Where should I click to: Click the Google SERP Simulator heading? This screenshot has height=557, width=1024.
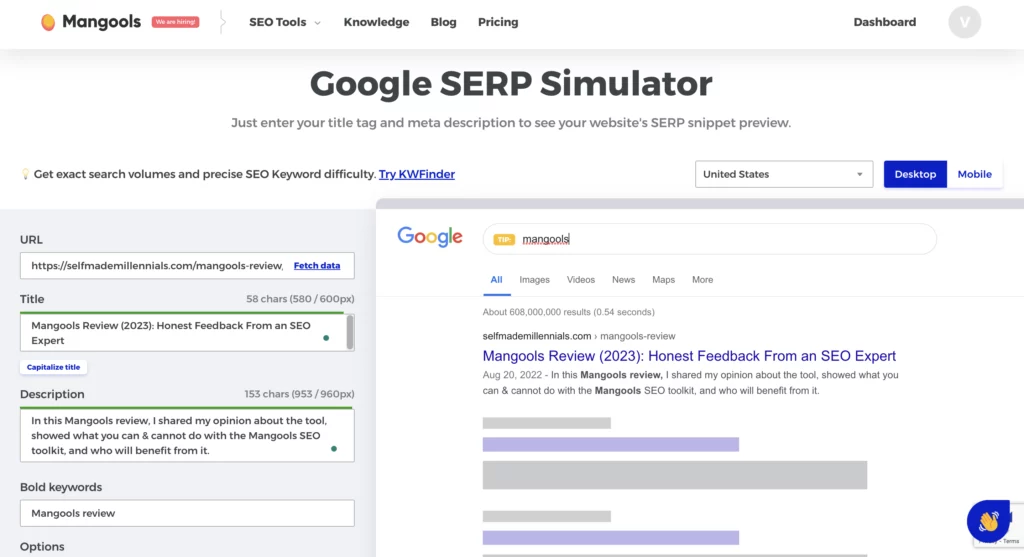pyautogui.click(x=511, y=84)
